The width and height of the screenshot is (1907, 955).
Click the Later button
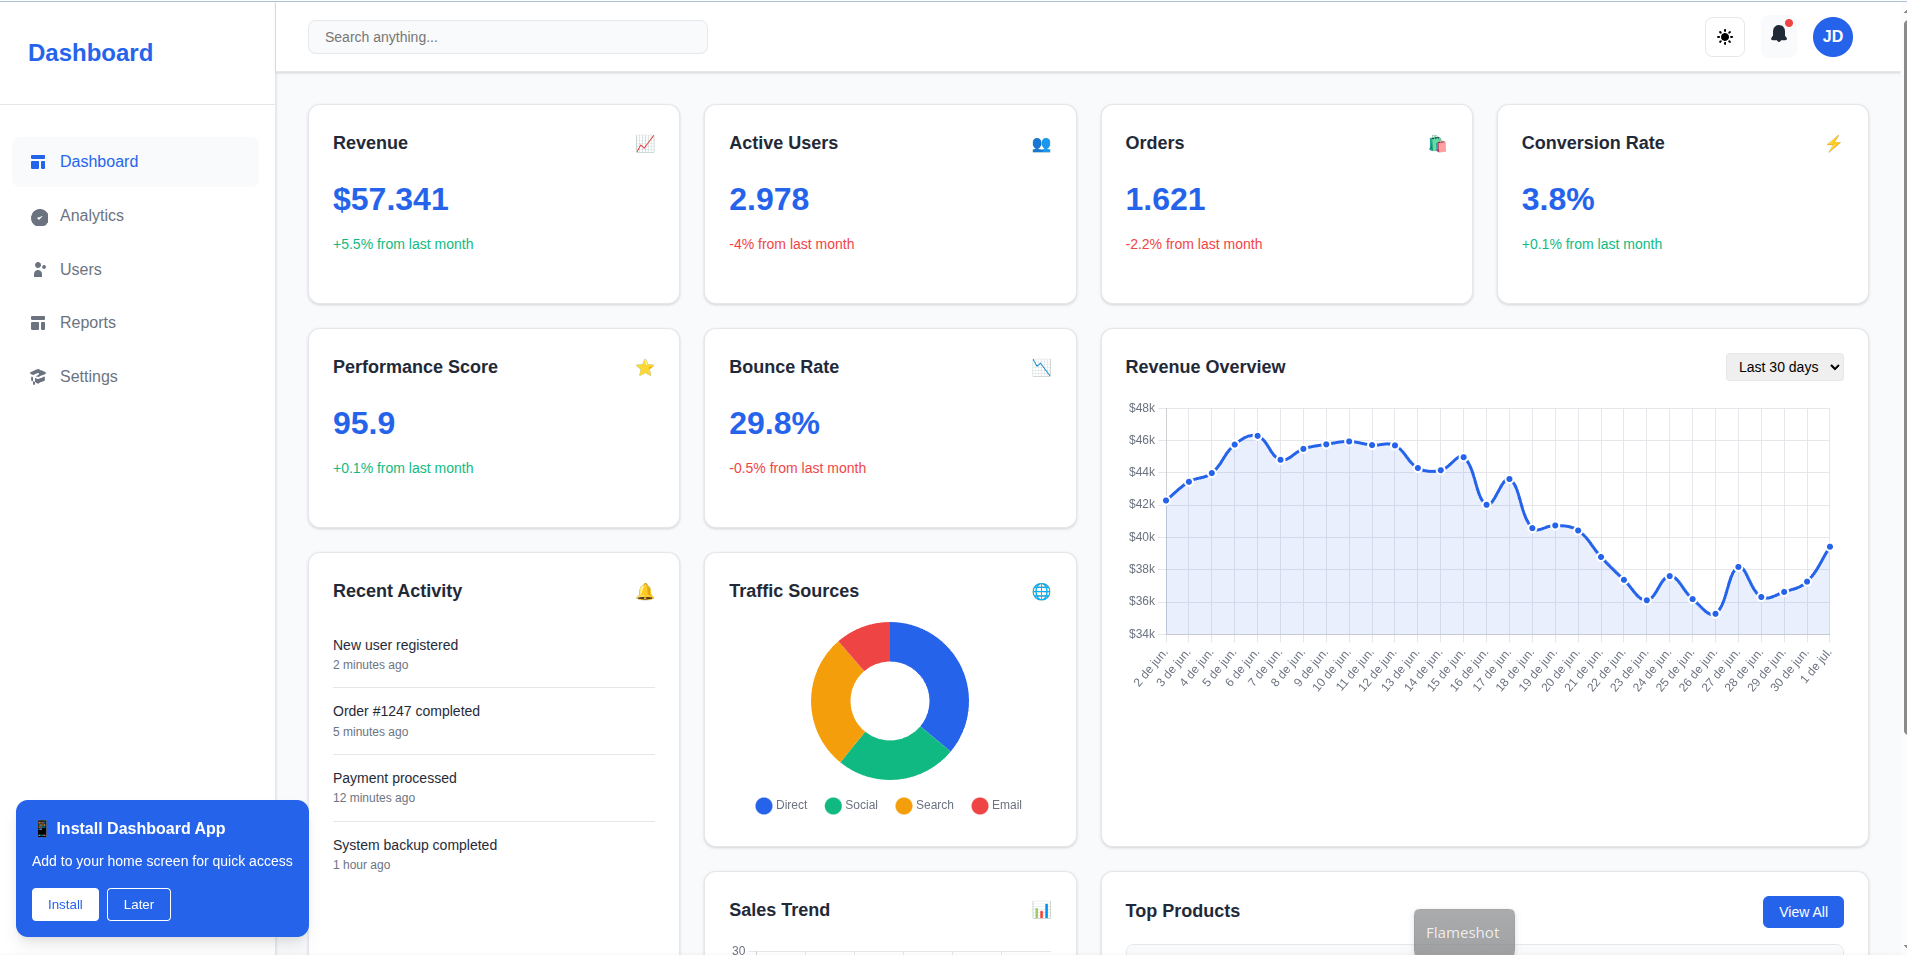139,904
